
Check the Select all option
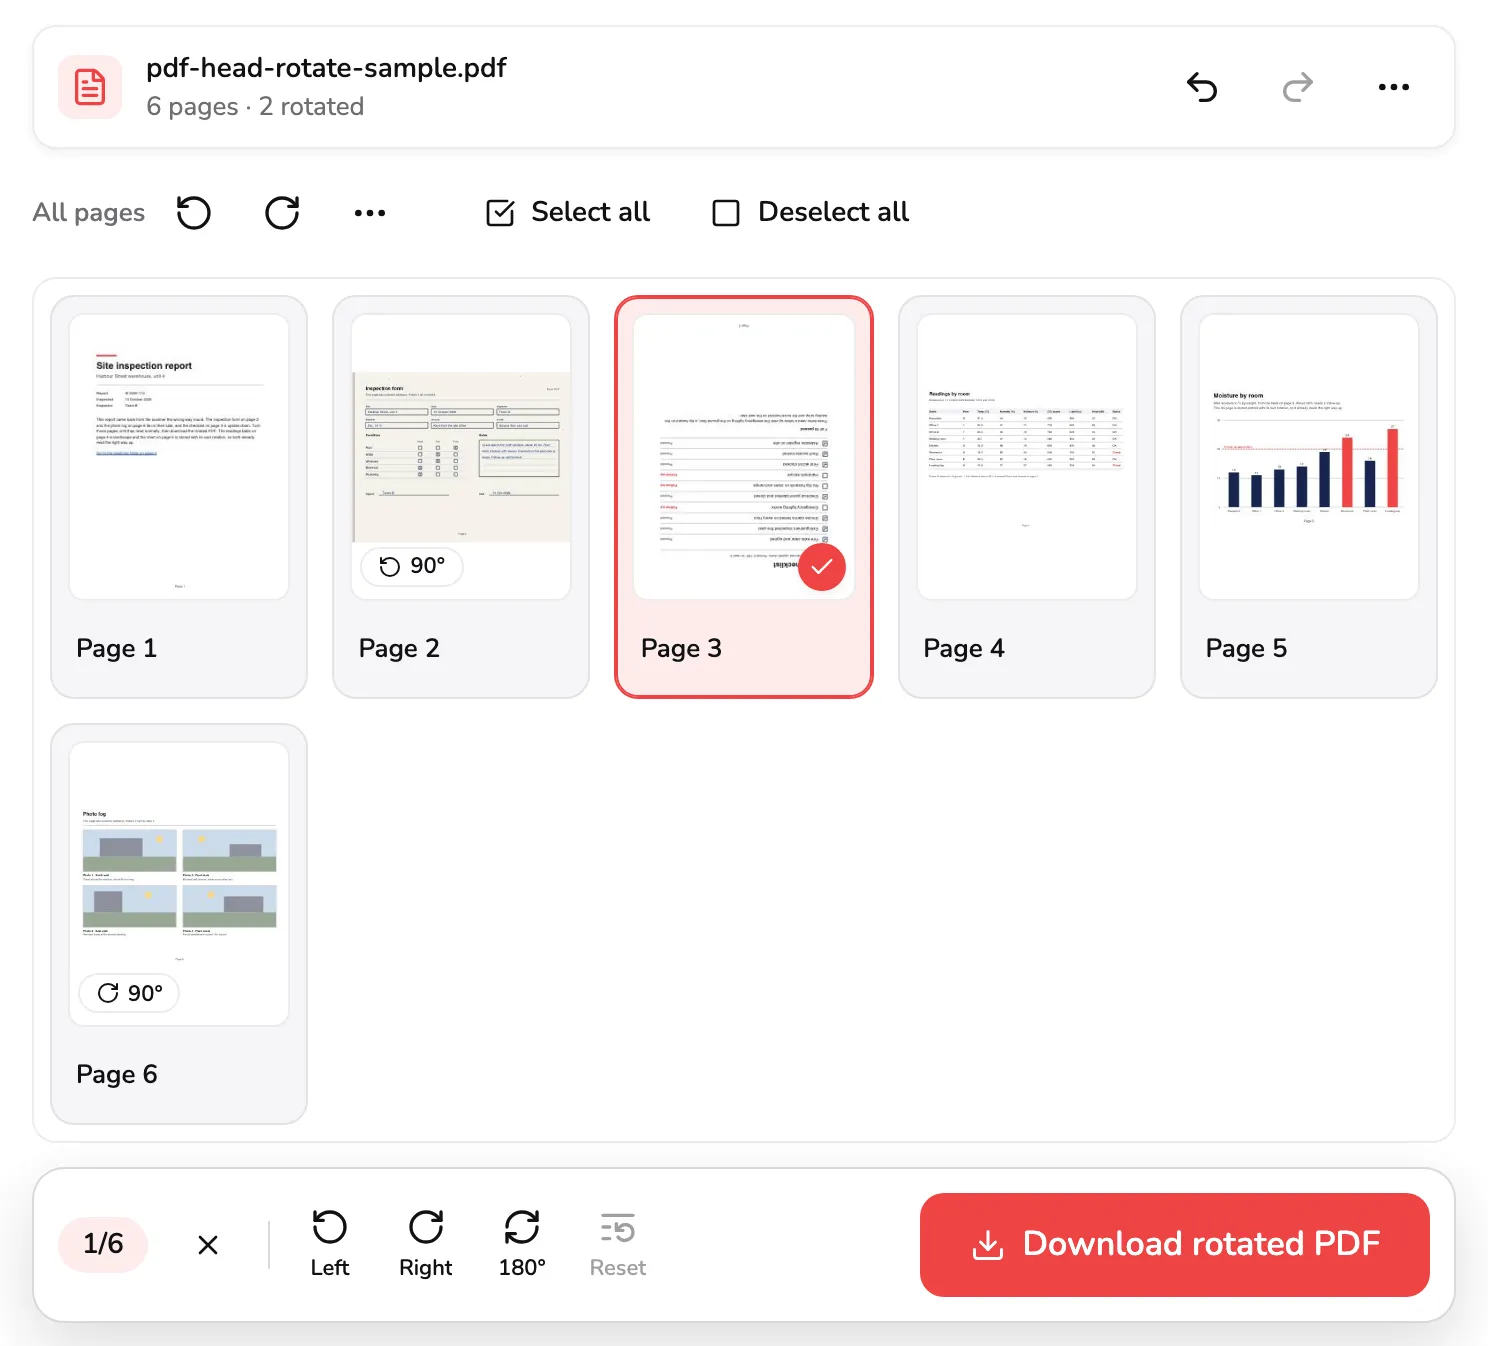coord(568,212)
